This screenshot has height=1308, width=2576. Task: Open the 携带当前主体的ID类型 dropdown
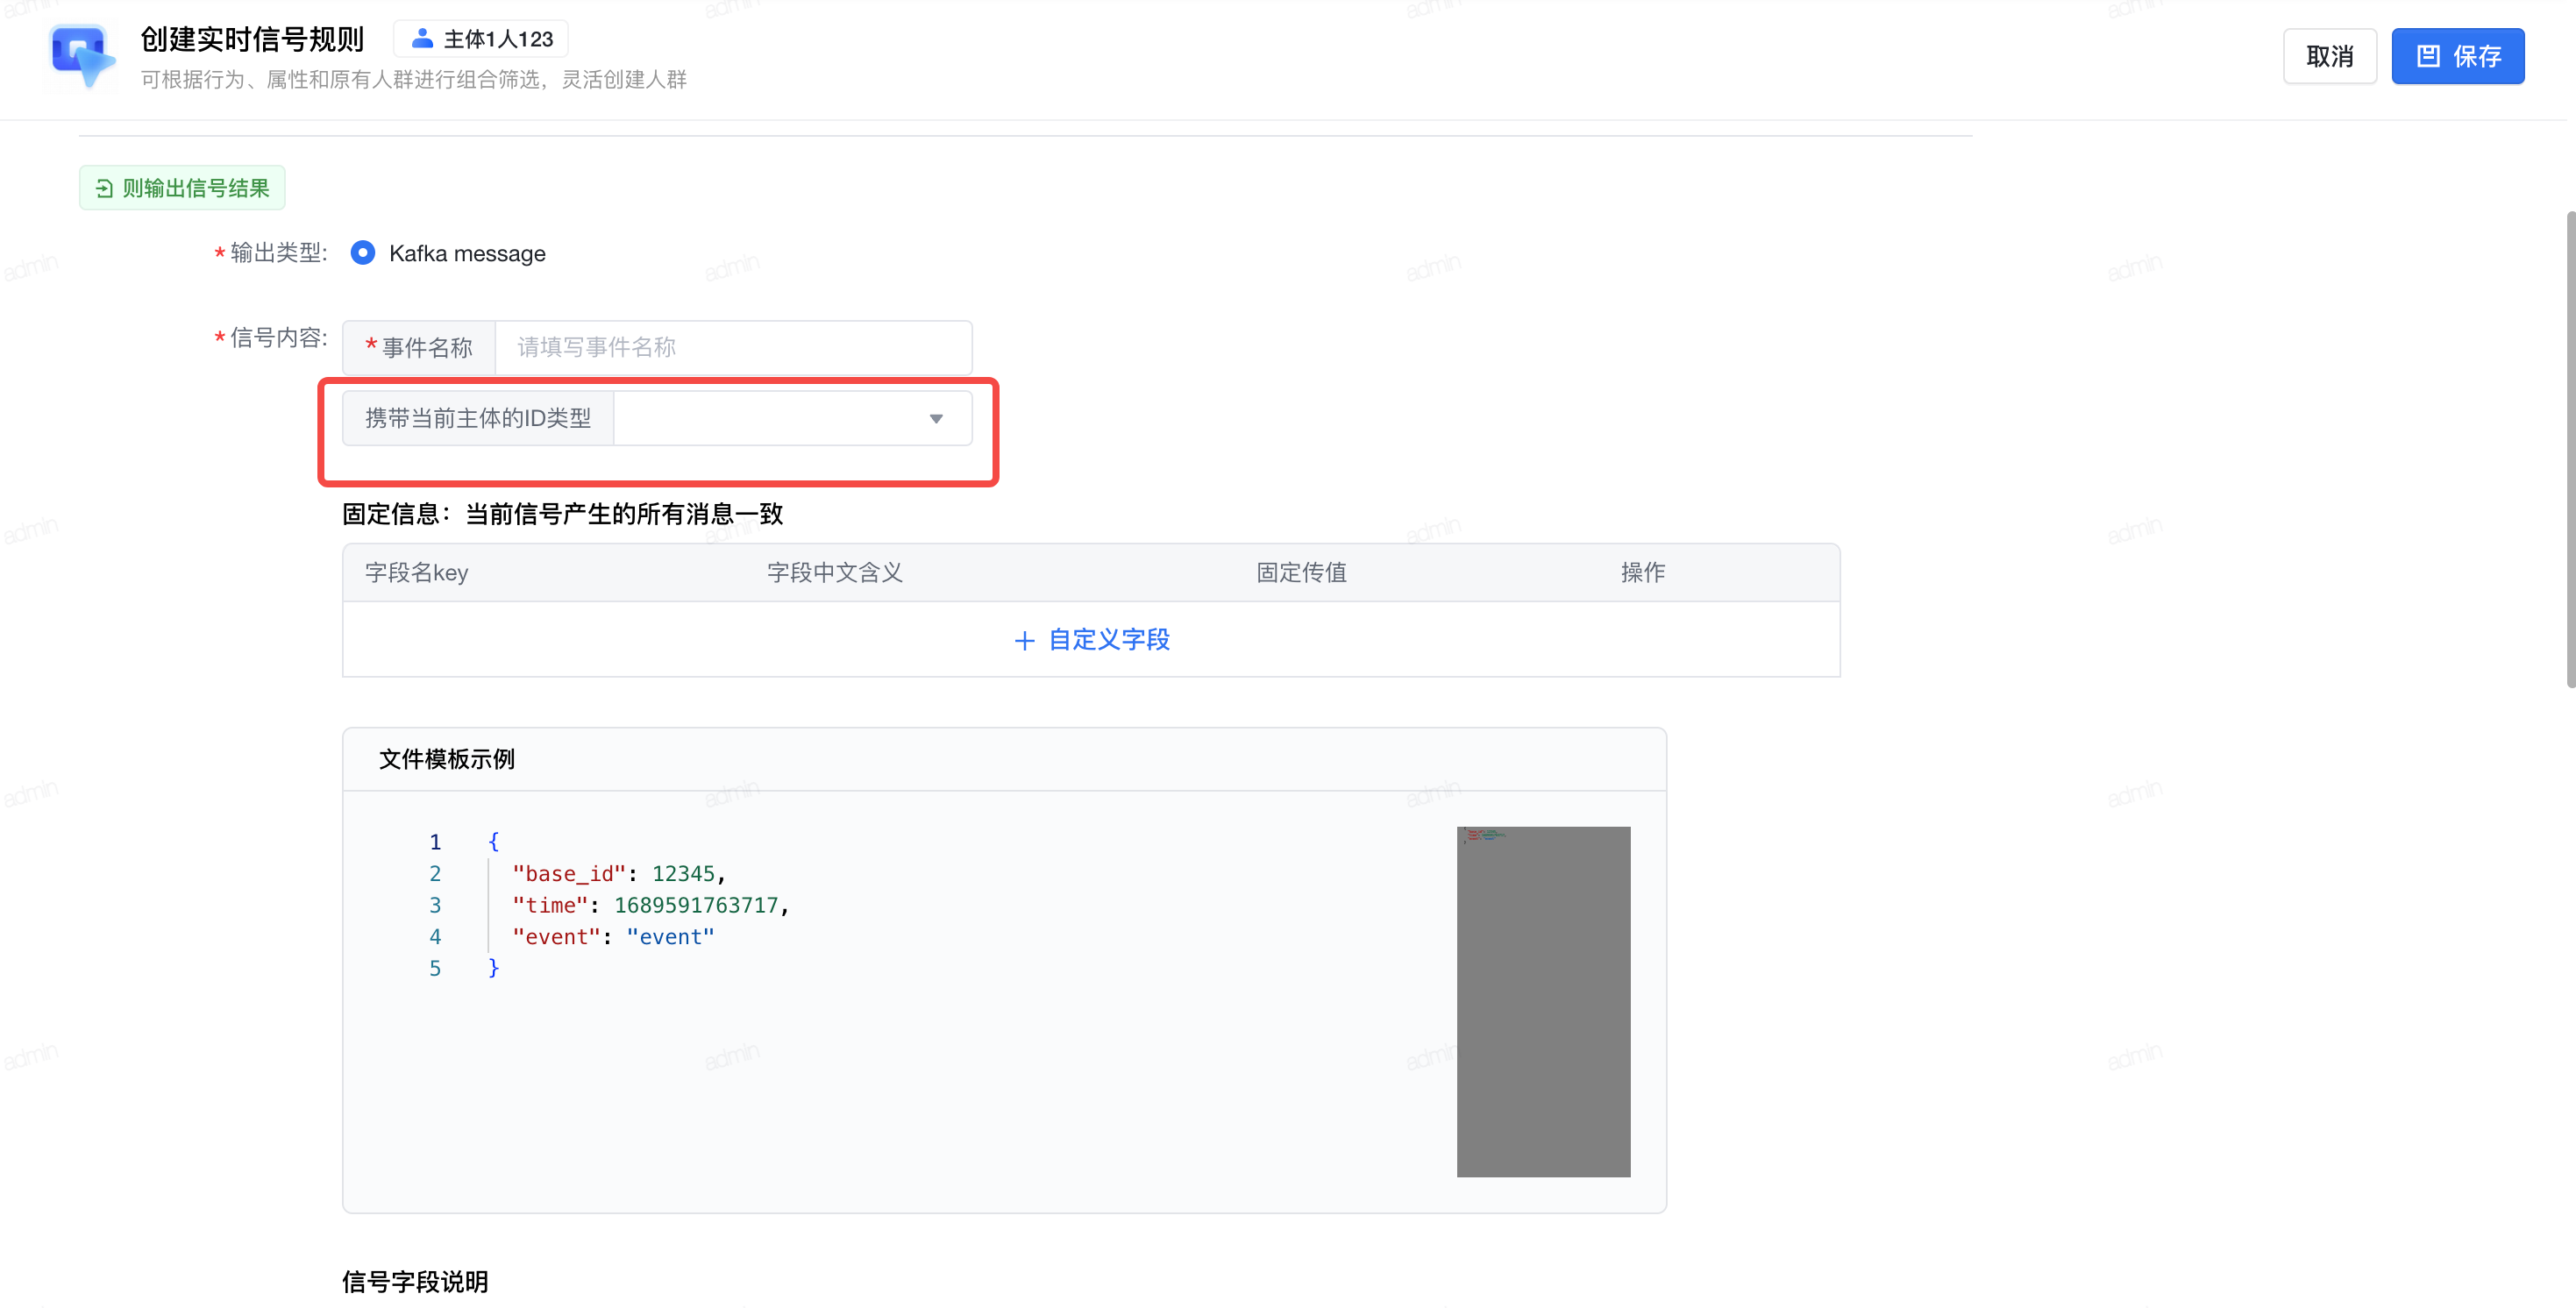pos(792,418)
